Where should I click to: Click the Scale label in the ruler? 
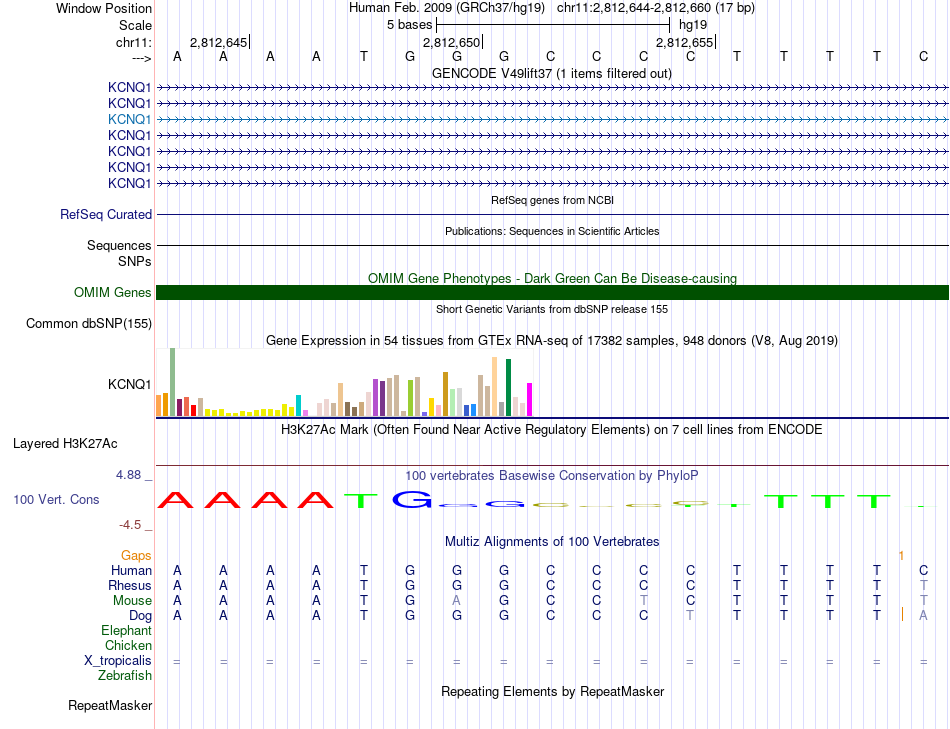pyautogui.click(x=135, y=25)
